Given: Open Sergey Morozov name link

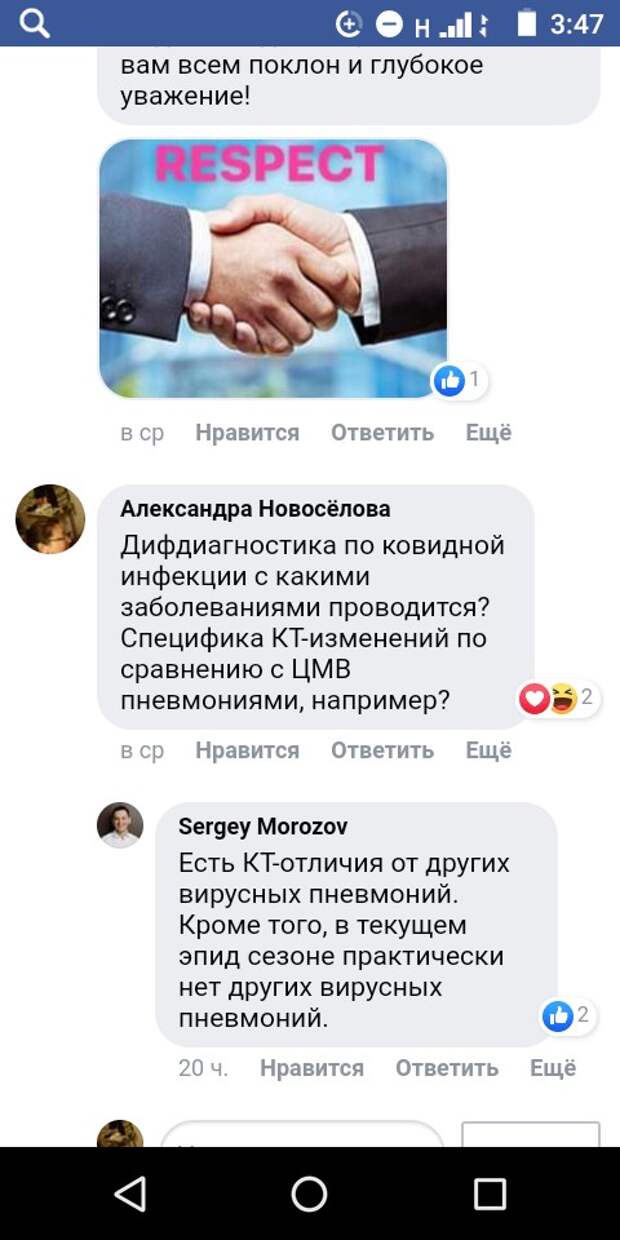Looking at the screenshot, I should (263, 827).
